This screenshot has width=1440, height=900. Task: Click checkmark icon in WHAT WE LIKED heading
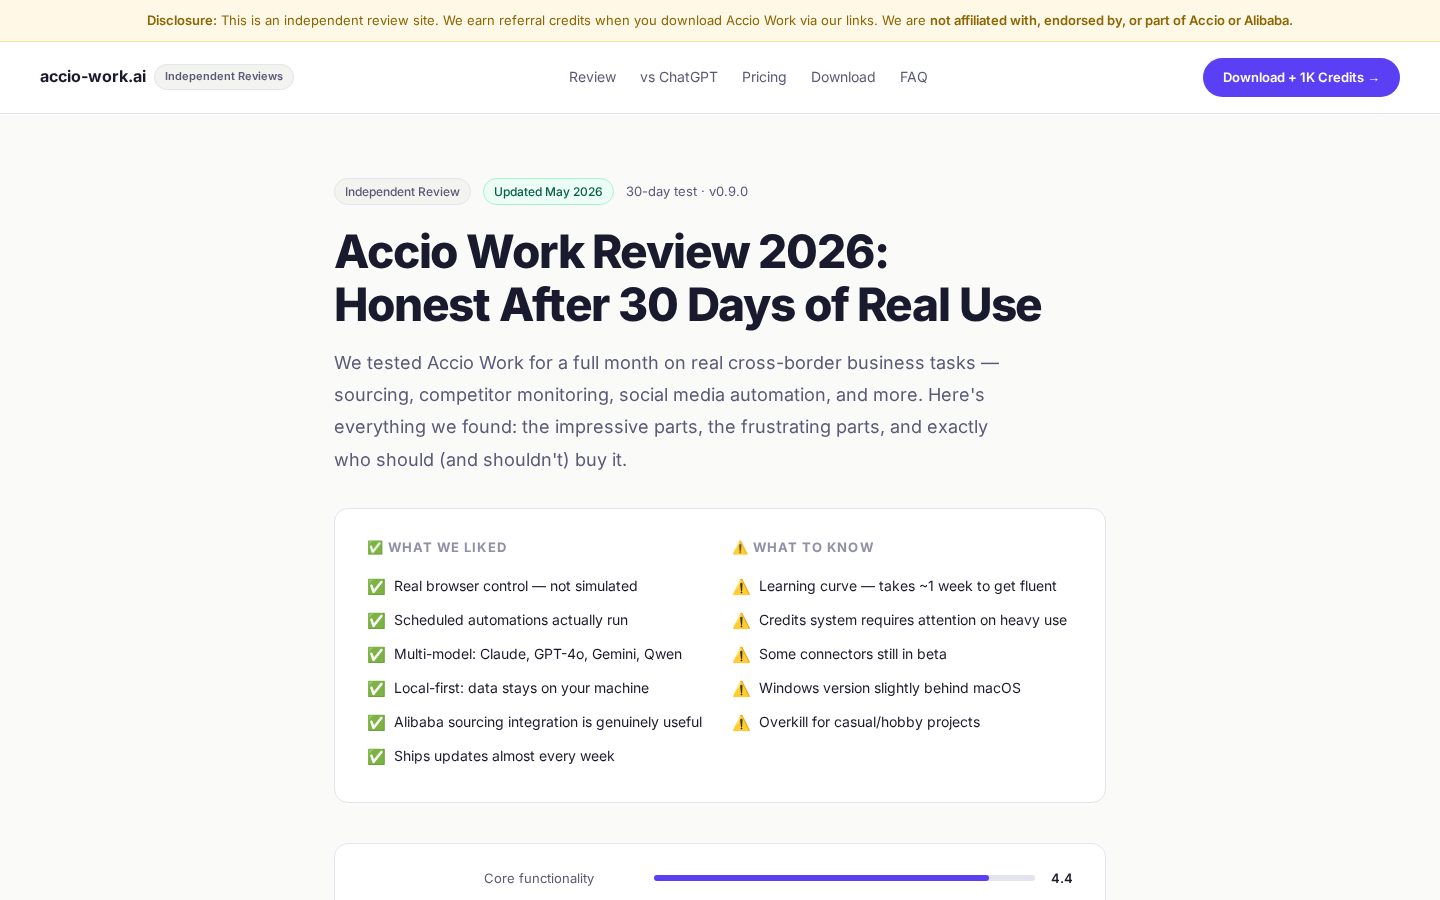(375, 548)
